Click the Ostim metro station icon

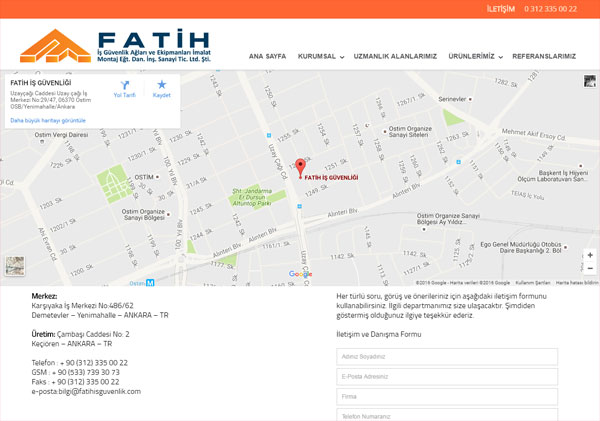click(150, 283)
